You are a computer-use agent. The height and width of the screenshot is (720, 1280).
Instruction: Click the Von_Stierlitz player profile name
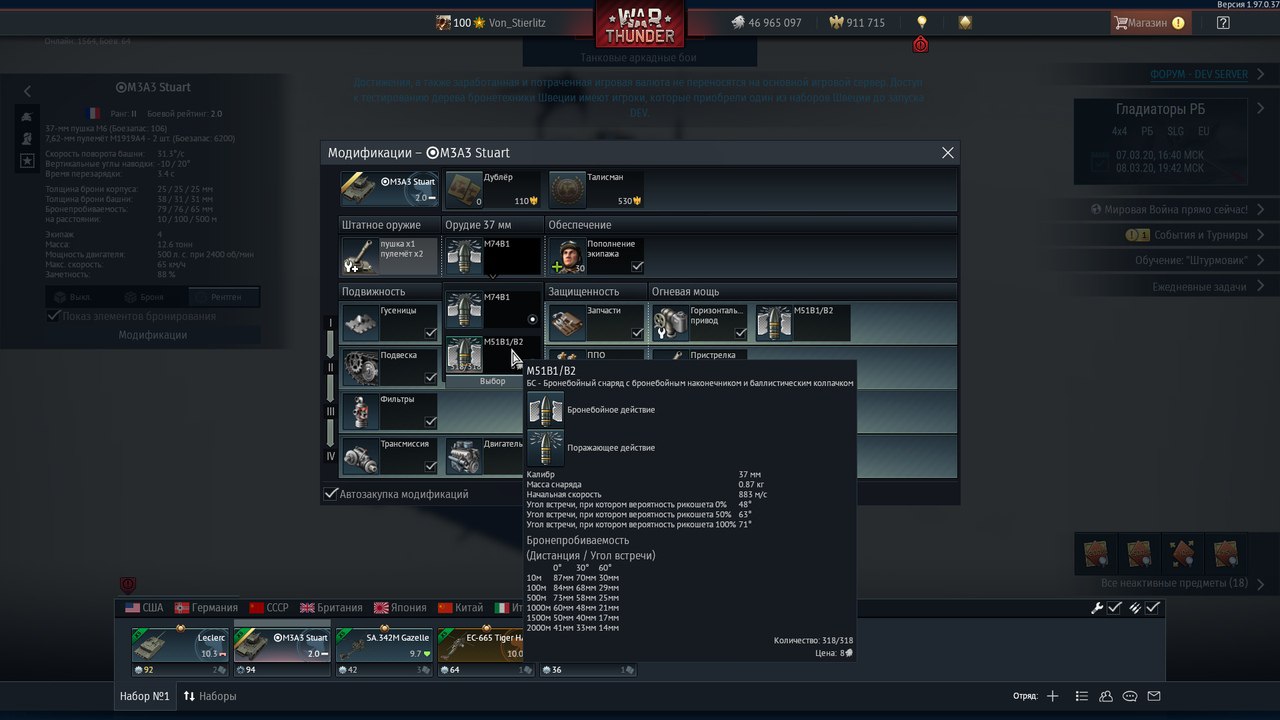517,22
